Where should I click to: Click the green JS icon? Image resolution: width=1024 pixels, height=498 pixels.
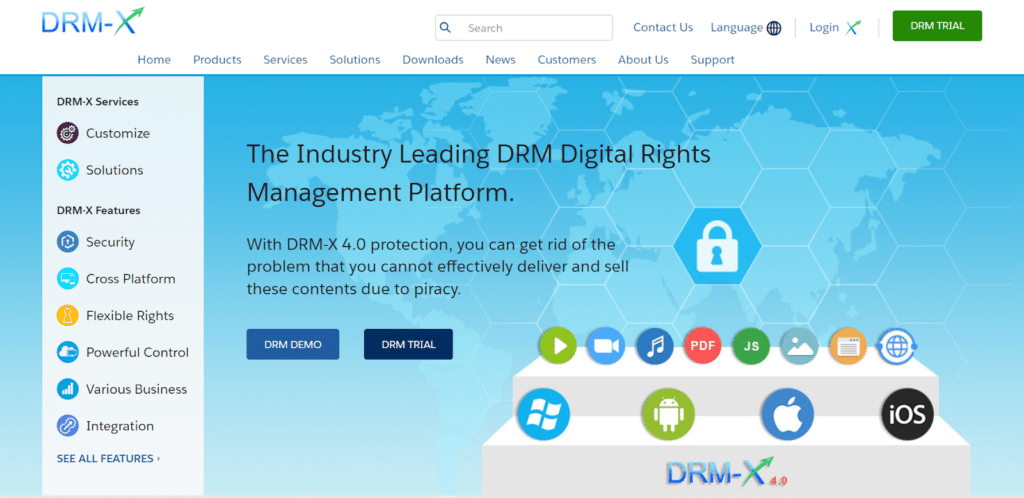point(751,346)
